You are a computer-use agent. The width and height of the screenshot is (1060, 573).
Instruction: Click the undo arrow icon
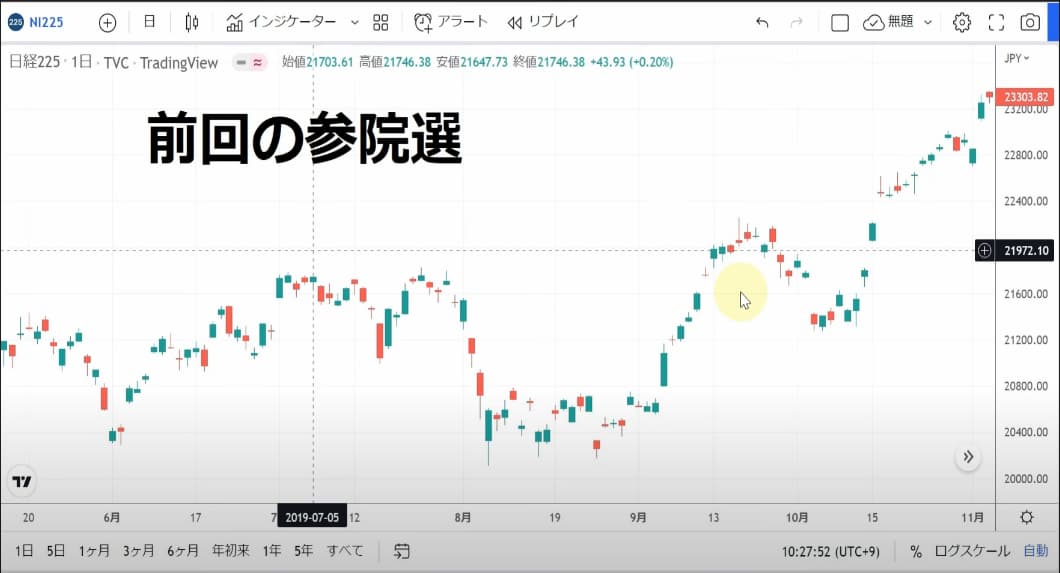[763, 22]
